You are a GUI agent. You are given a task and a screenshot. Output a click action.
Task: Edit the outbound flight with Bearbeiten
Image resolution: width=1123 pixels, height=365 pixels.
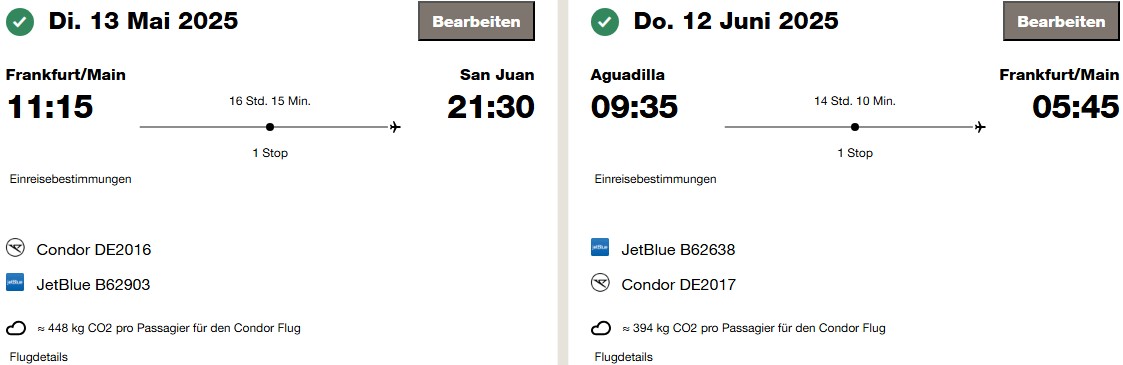(x=476, y=21)
